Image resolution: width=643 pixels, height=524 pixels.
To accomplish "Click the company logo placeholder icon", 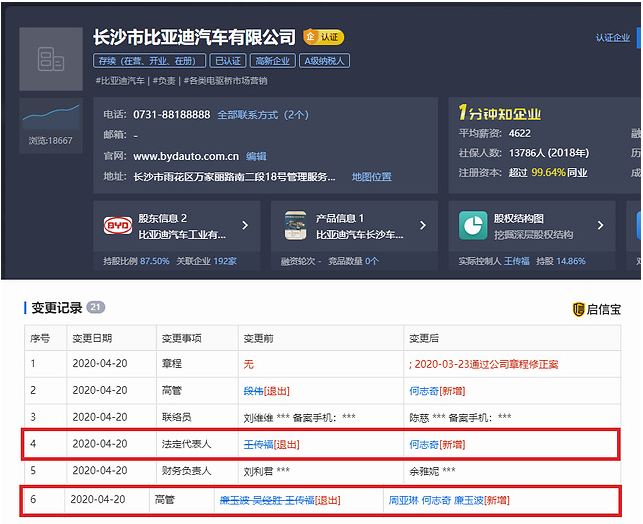I will [x=51, y=59].
